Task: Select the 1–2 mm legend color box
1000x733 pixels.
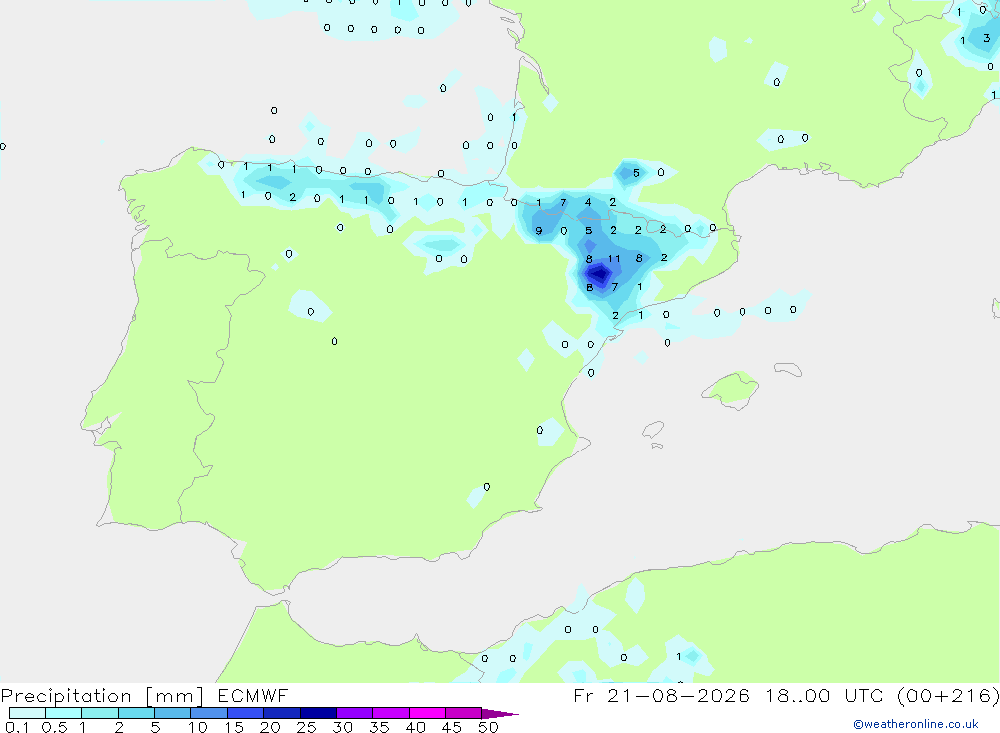Action: 99,713
